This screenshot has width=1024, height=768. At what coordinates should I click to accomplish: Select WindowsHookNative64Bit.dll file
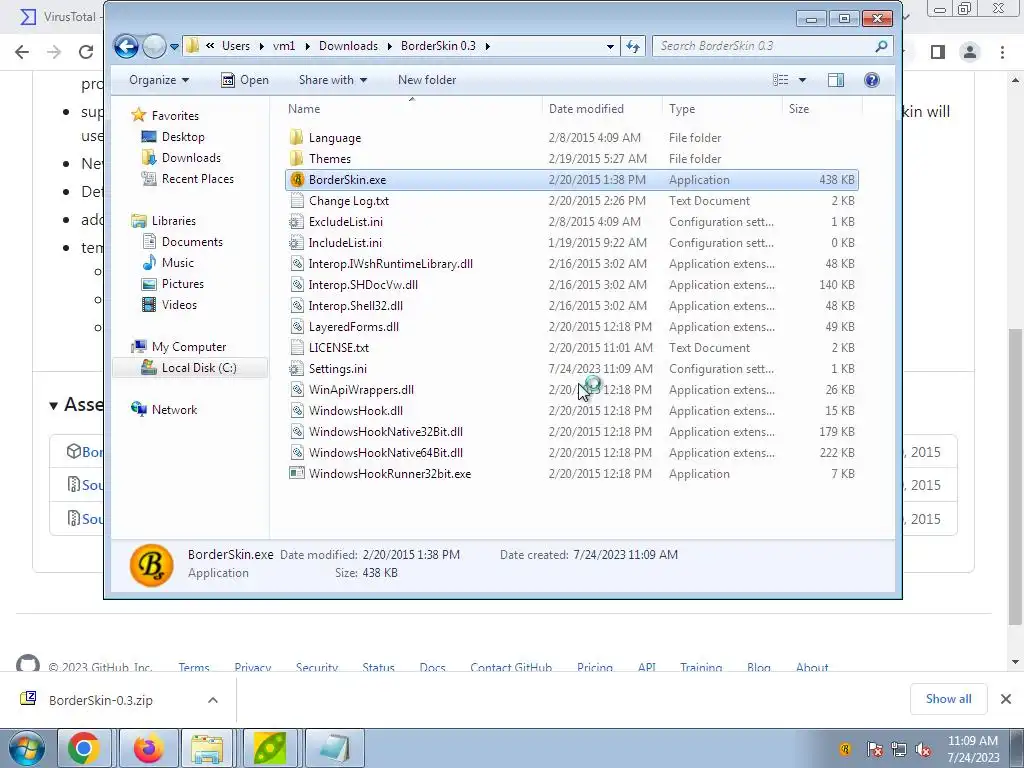[x=385, y=453]
